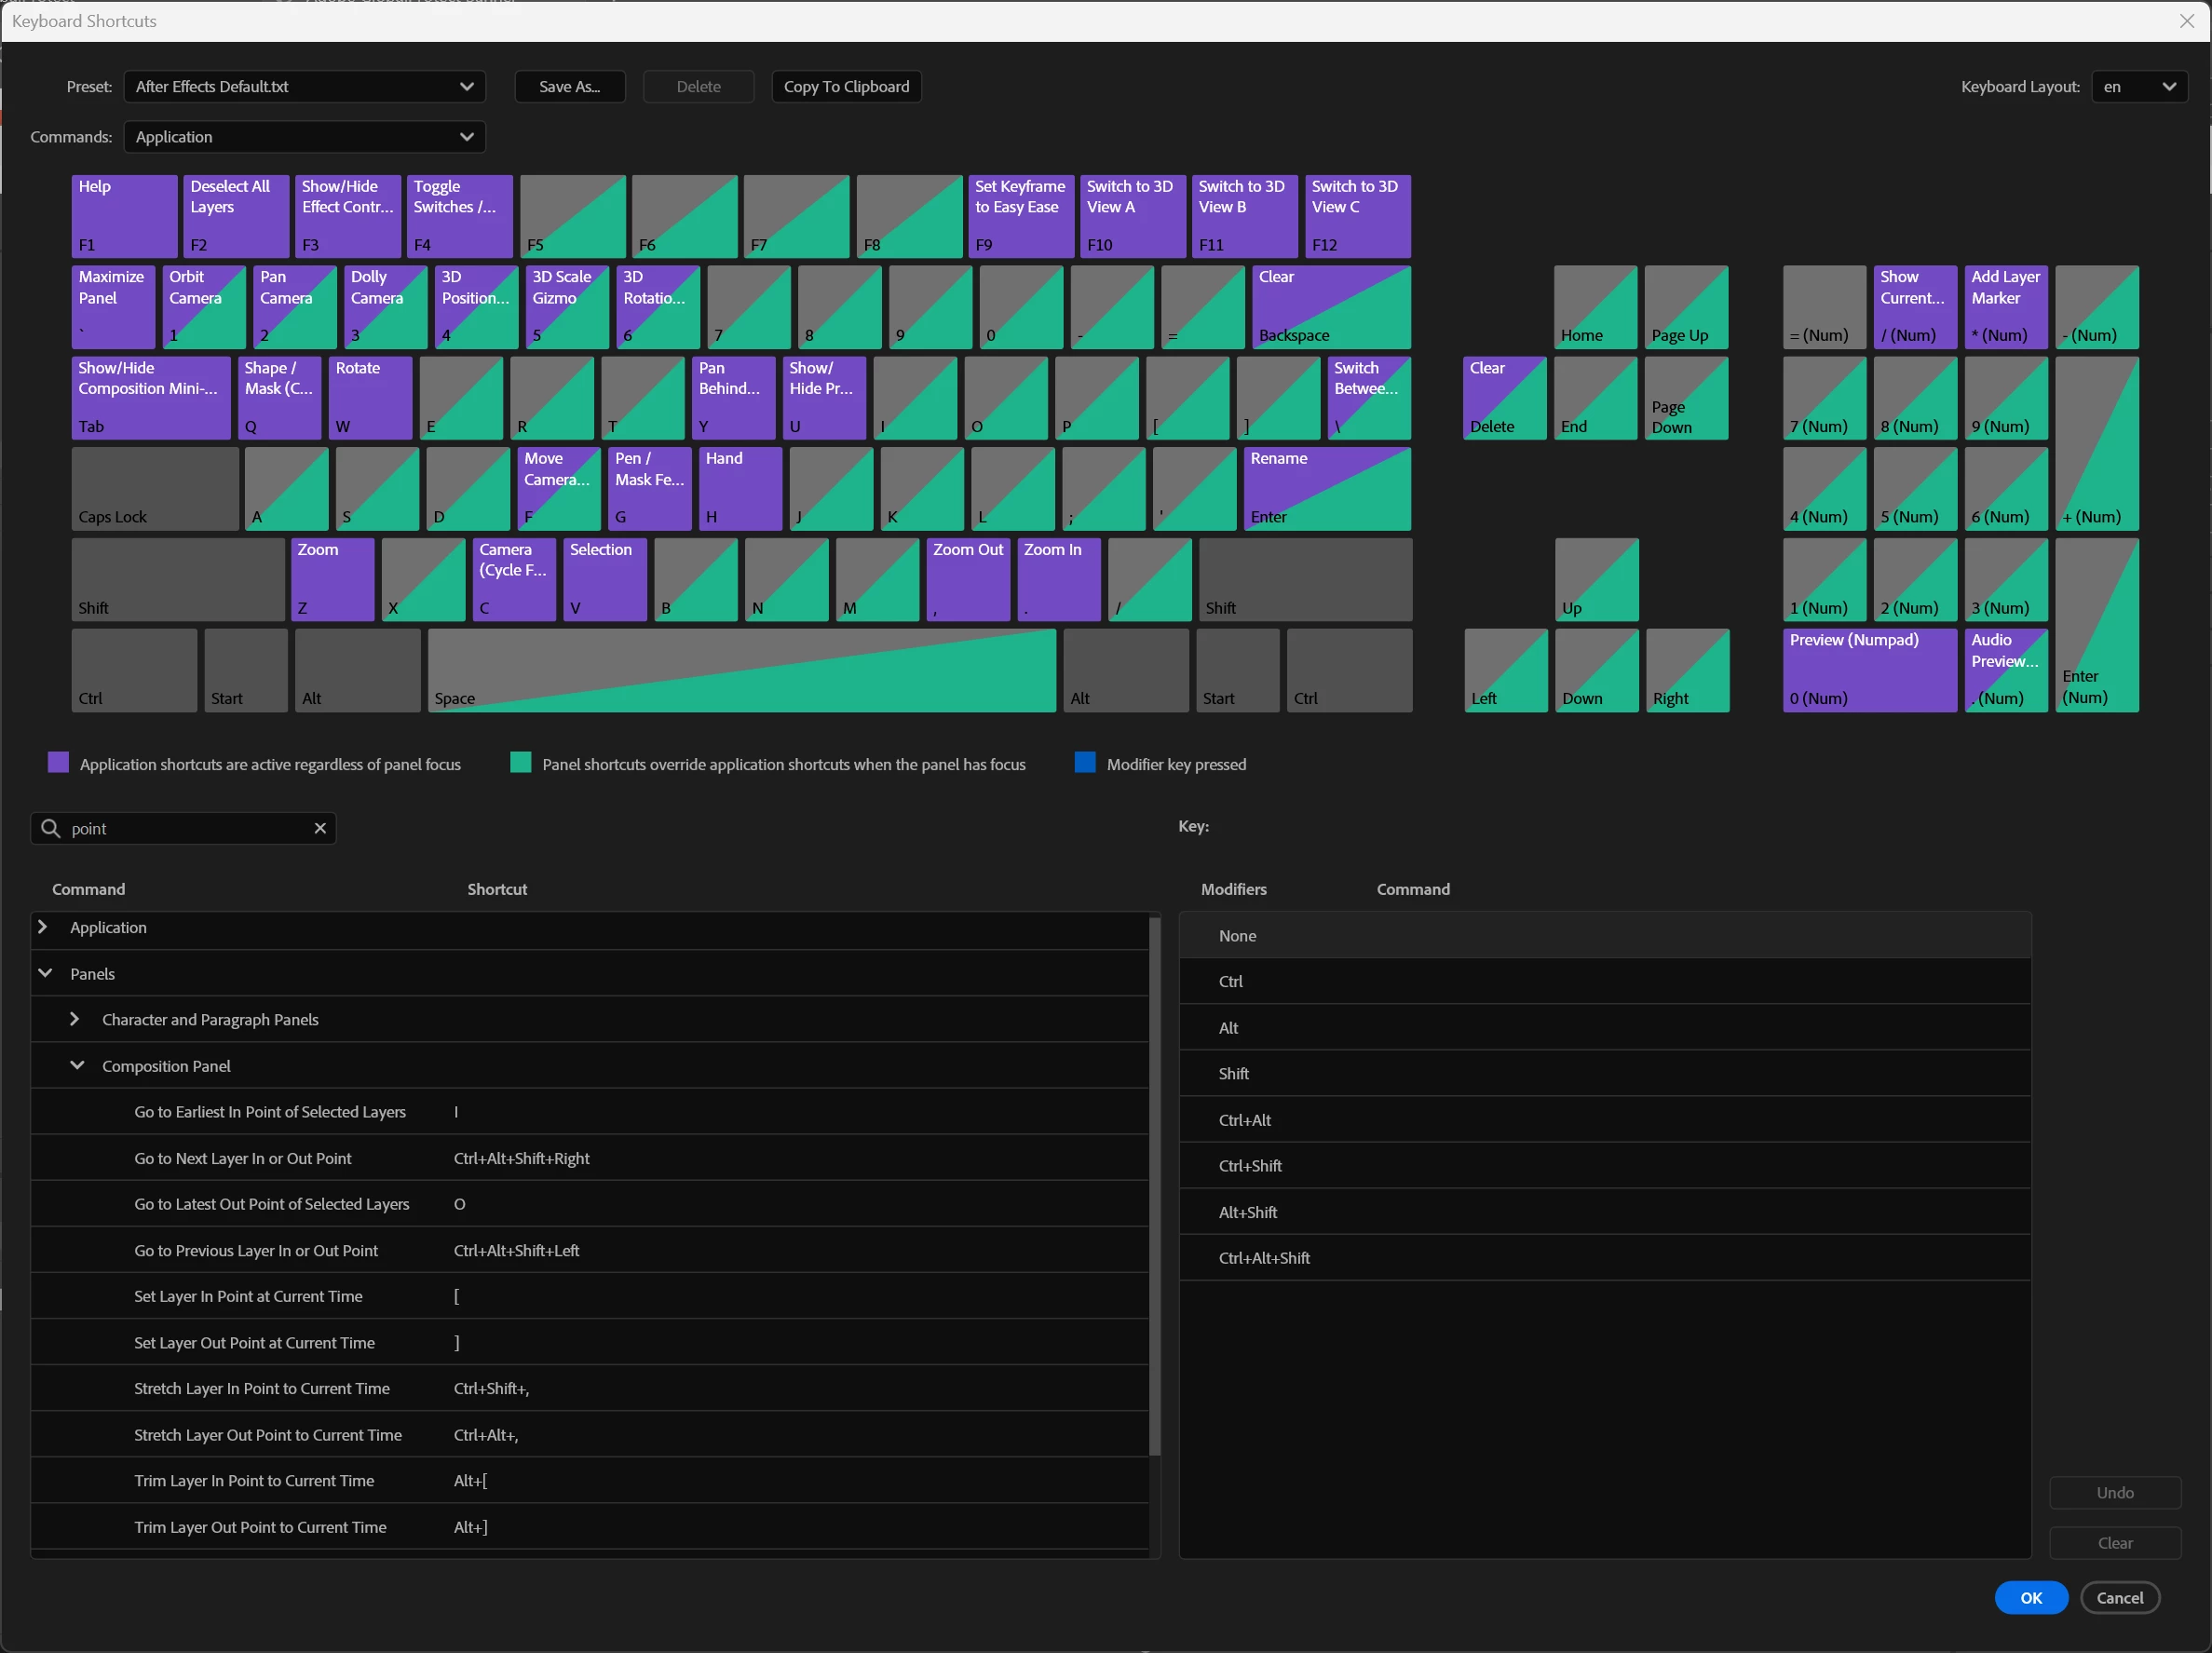Collapse the Composition Panel group
This screenshot has width=2212, height=1653.
77,1066
